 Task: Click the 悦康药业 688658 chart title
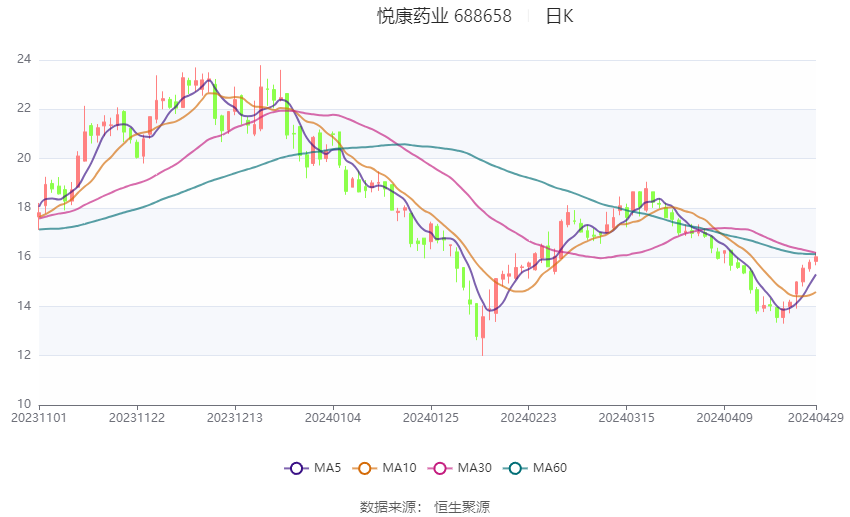click(x=444, y=16)
